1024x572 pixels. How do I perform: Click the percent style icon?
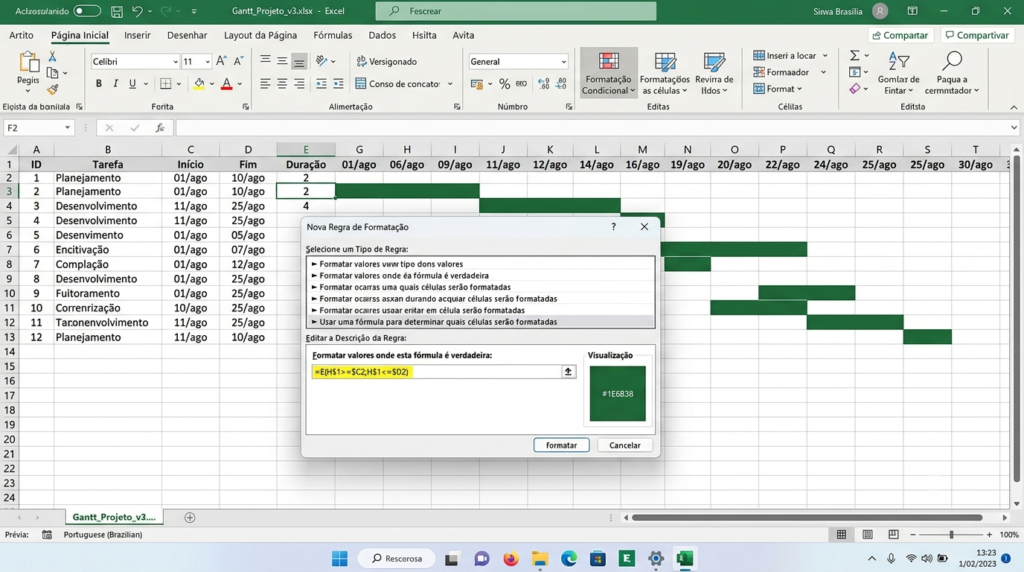click(x=504, y=84)
